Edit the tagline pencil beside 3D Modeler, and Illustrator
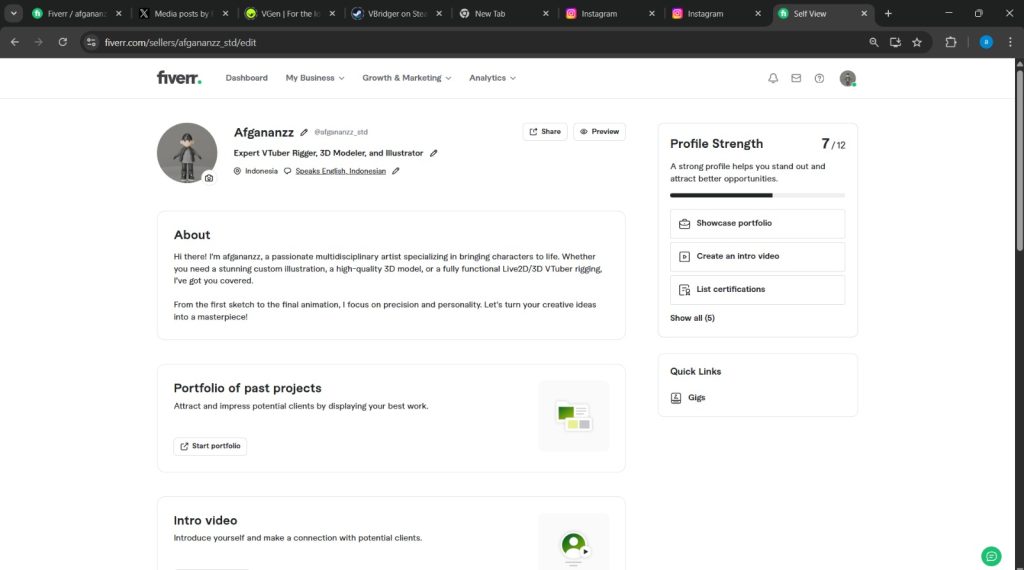Viewport: 1024px width, 570px height. [x=433, y=153]
